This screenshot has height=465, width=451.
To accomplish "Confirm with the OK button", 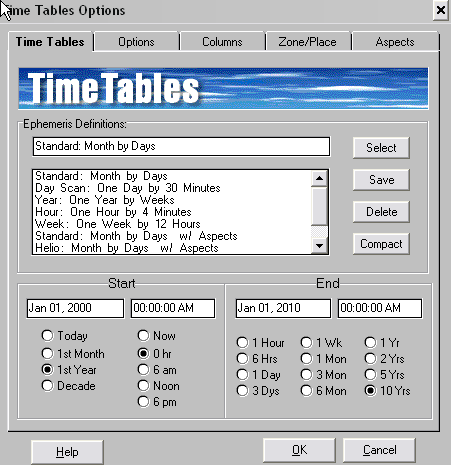I will click(299, 450).
